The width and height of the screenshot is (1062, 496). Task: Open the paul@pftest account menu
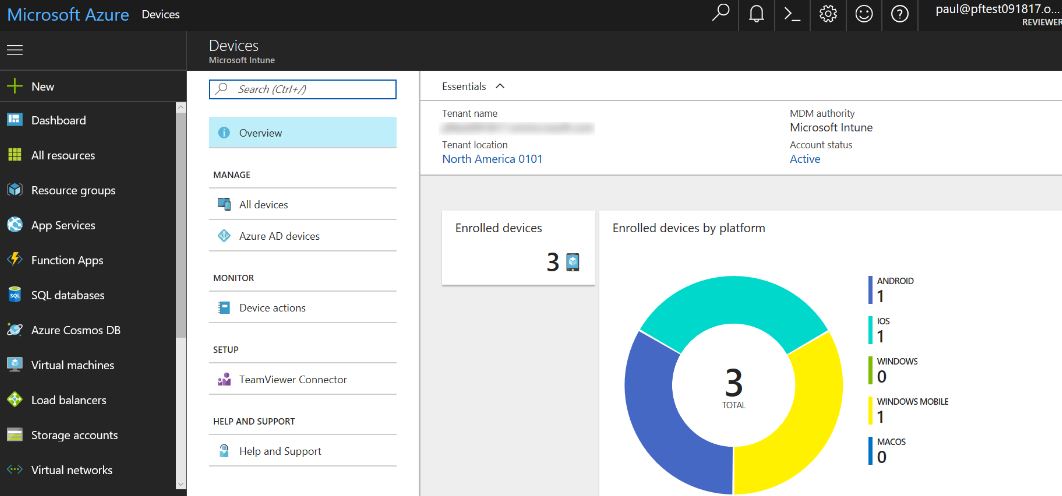click(x=998, y=15)
